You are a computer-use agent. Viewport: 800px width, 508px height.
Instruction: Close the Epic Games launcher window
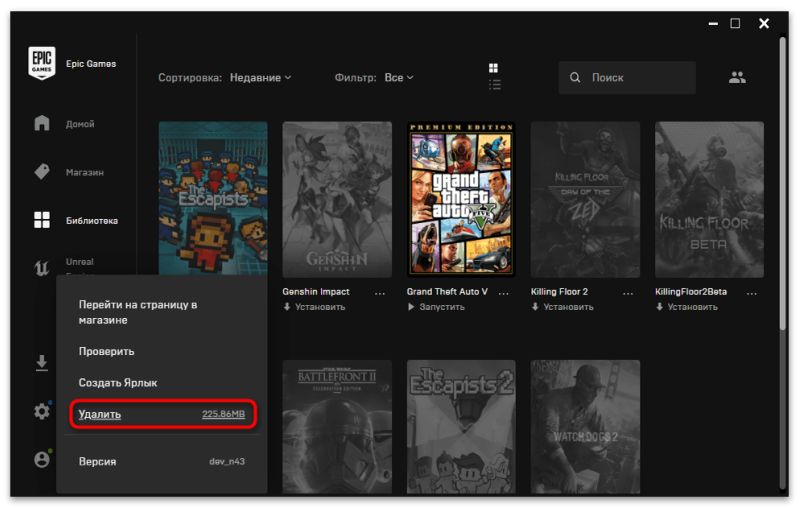pos(764,23)
